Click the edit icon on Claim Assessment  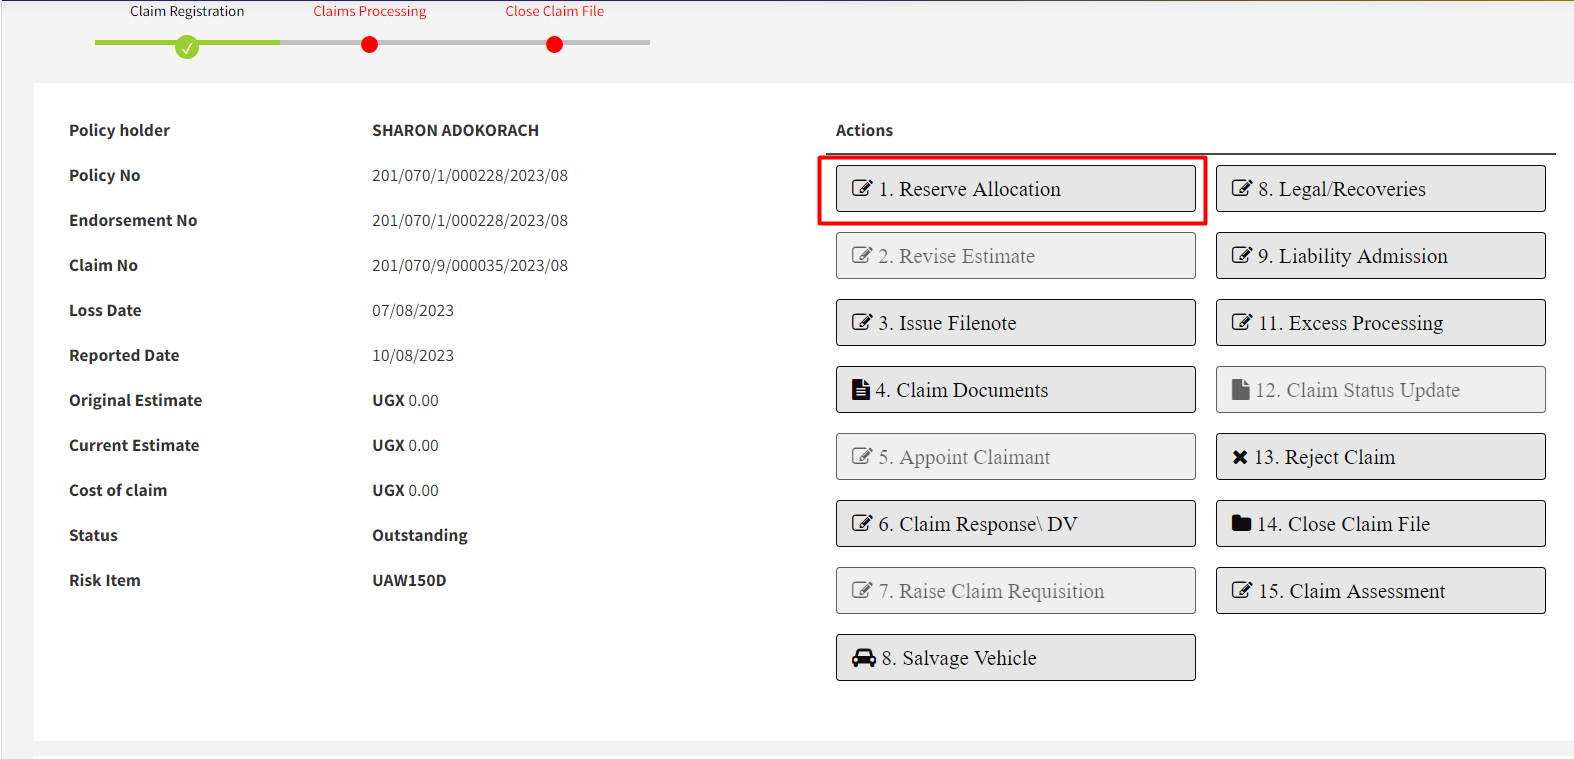tap(1241, 590)
